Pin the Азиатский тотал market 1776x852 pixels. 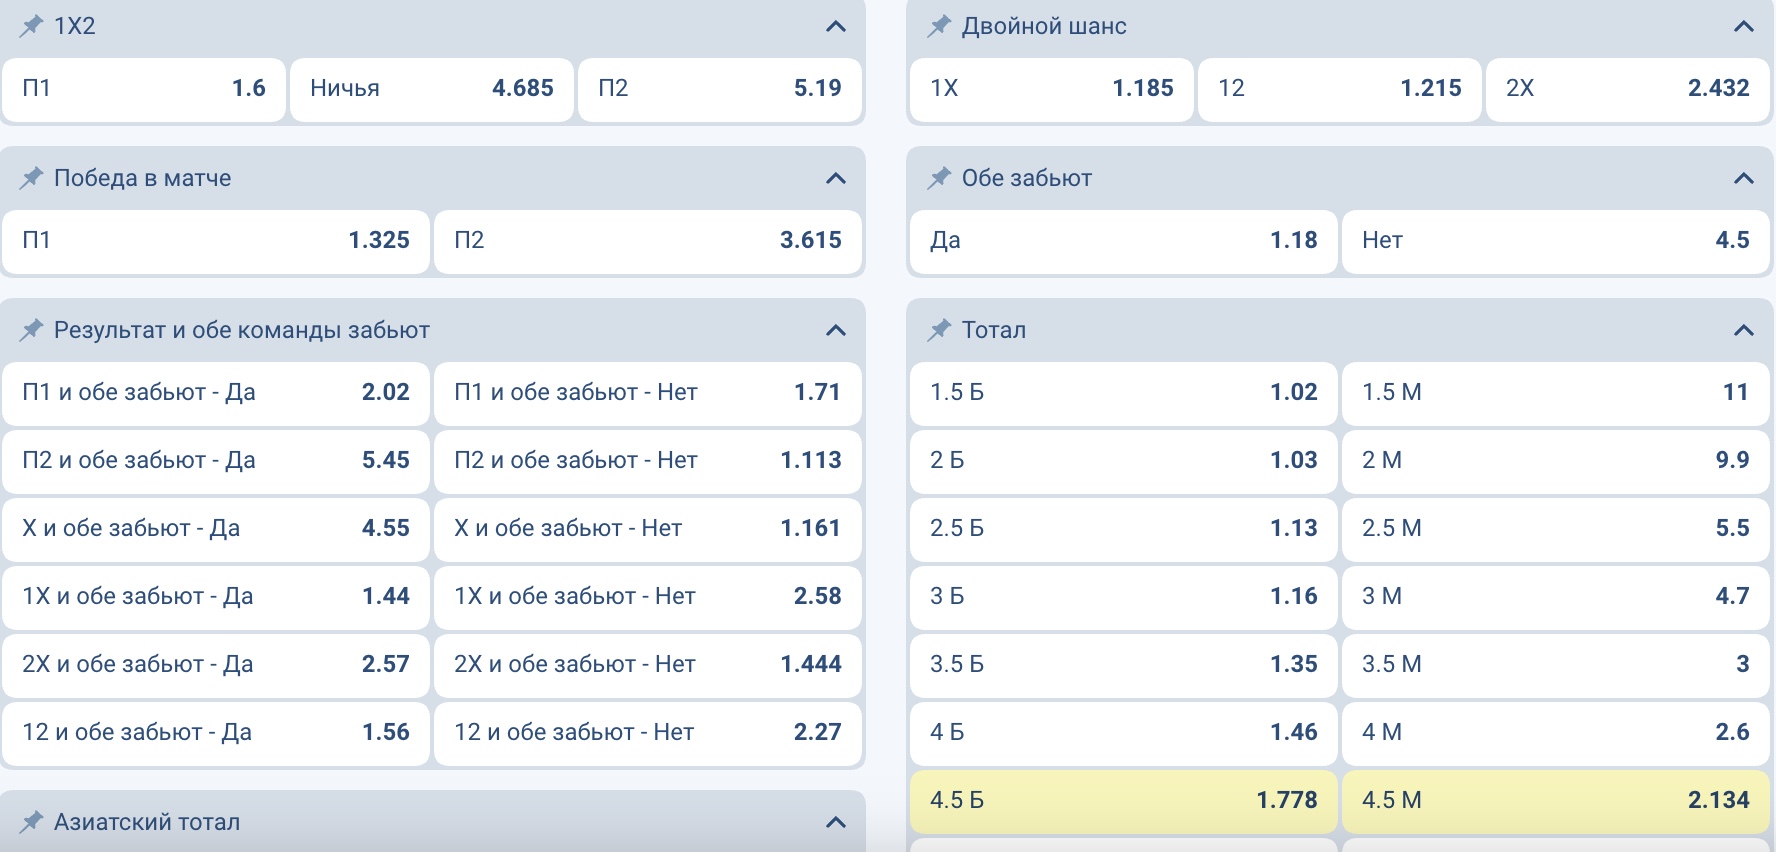32,822
